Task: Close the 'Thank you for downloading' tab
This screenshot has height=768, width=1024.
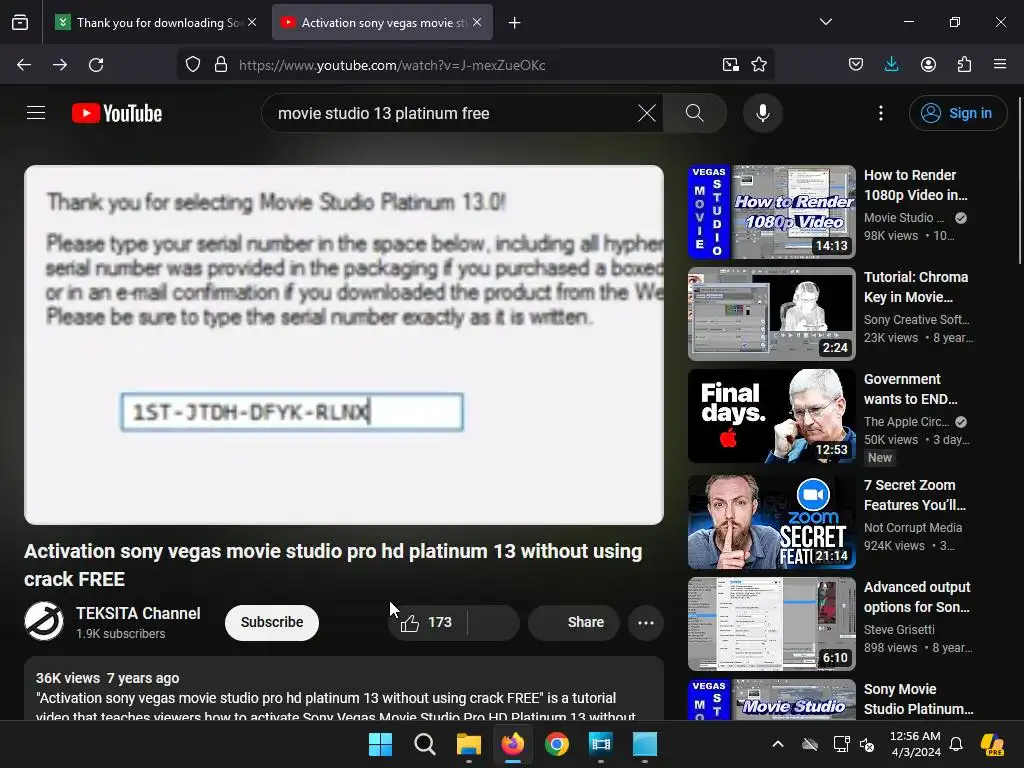Action: tap(252, 22)
